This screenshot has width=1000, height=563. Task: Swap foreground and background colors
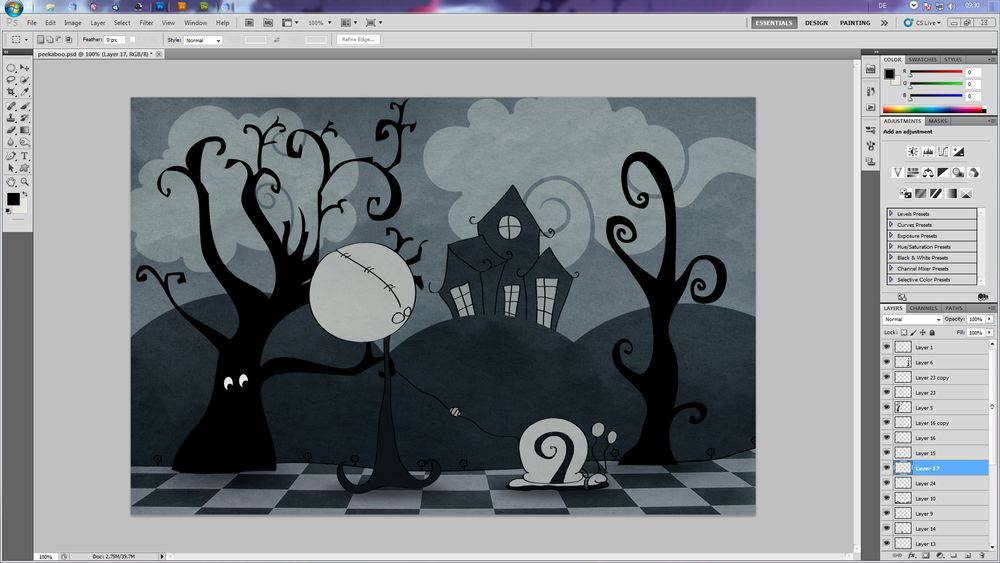pos(25,194)
